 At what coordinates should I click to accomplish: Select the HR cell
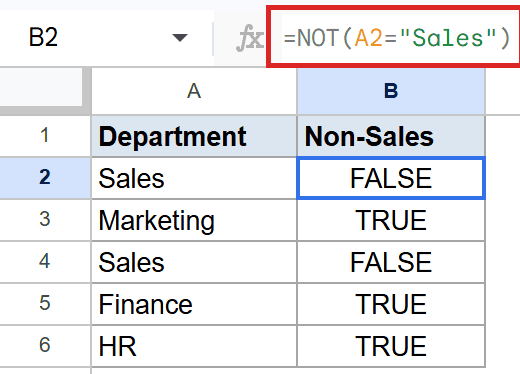[194, 346]
